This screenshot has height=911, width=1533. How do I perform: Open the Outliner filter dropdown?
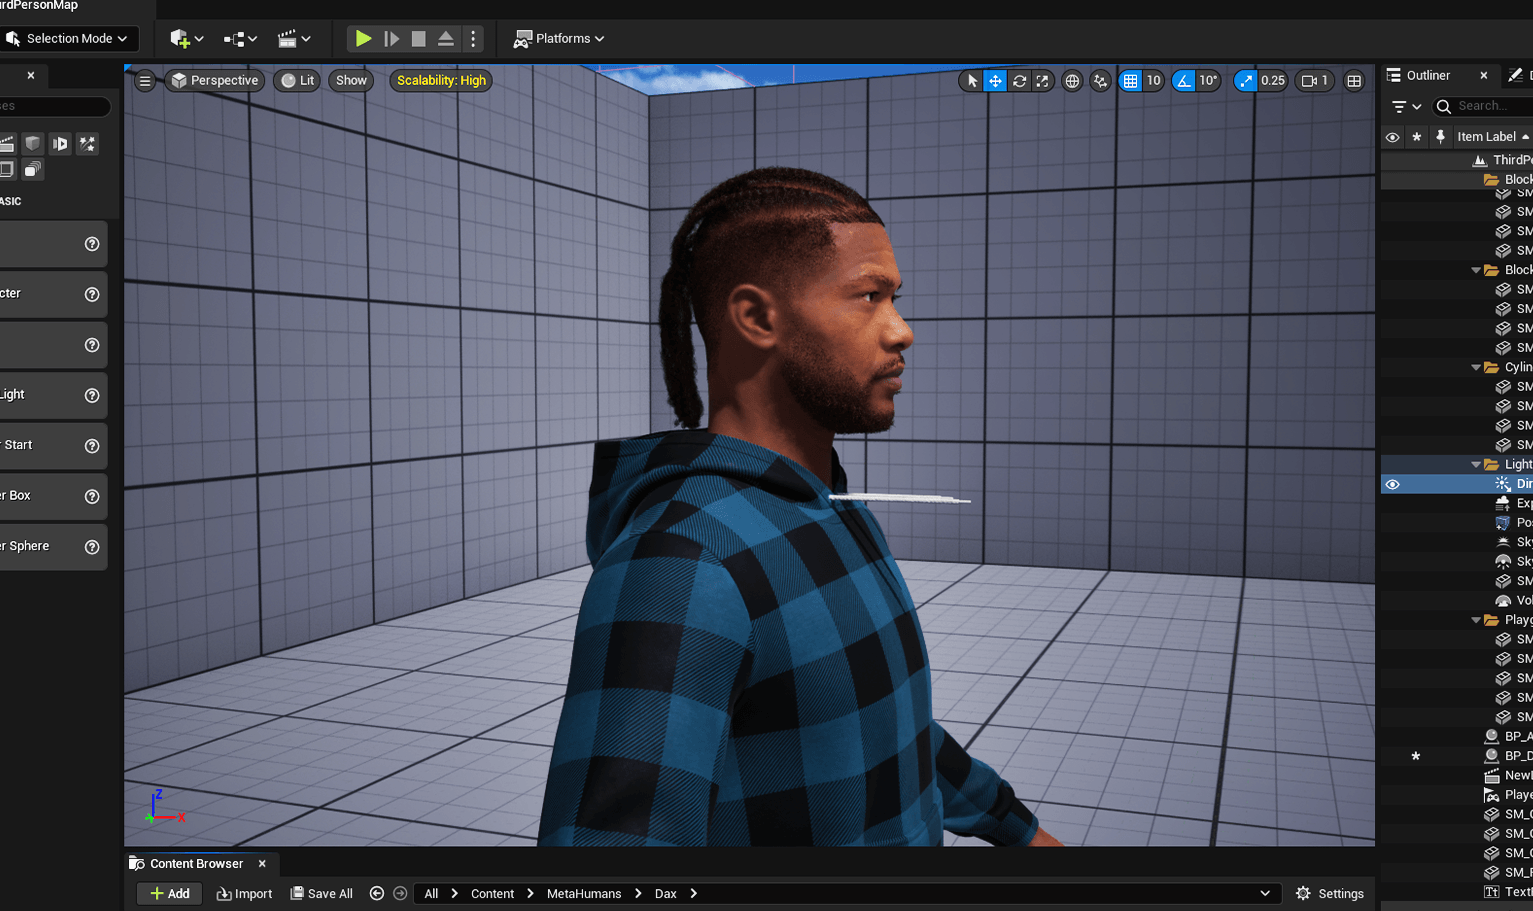pyautogui.click(x=1406, y=106)
